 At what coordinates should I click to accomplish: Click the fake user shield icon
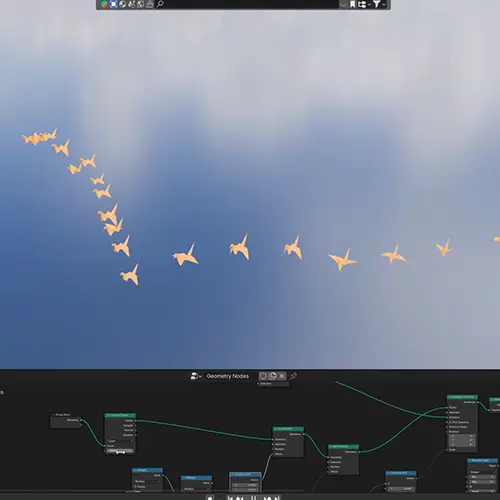263,376
